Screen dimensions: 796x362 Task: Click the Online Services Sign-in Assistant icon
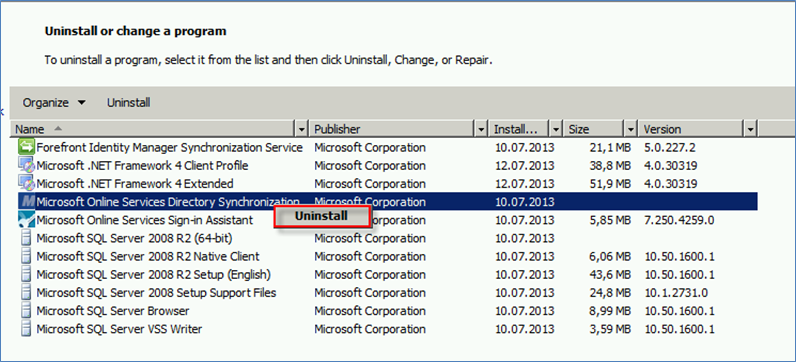(26, 220)
